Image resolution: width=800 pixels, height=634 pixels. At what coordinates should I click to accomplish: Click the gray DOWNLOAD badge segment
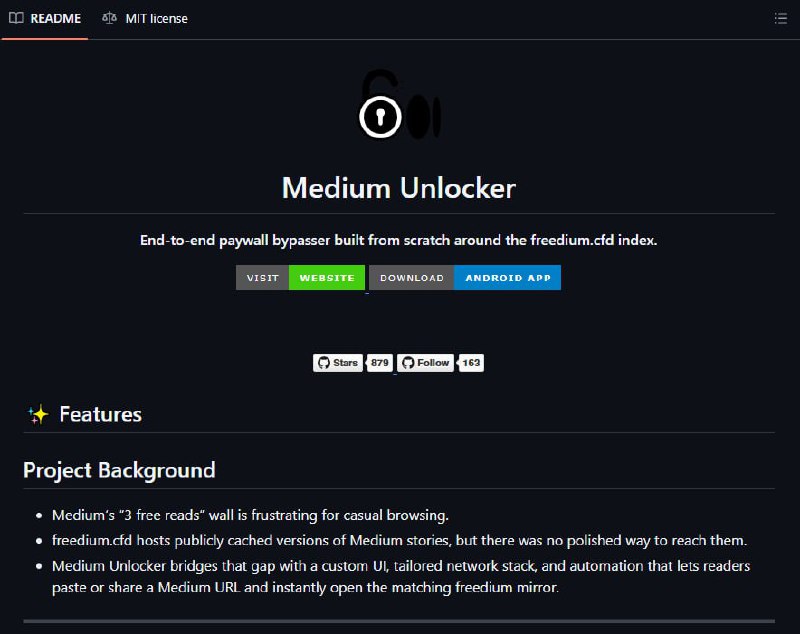click(x=411, y=277)
